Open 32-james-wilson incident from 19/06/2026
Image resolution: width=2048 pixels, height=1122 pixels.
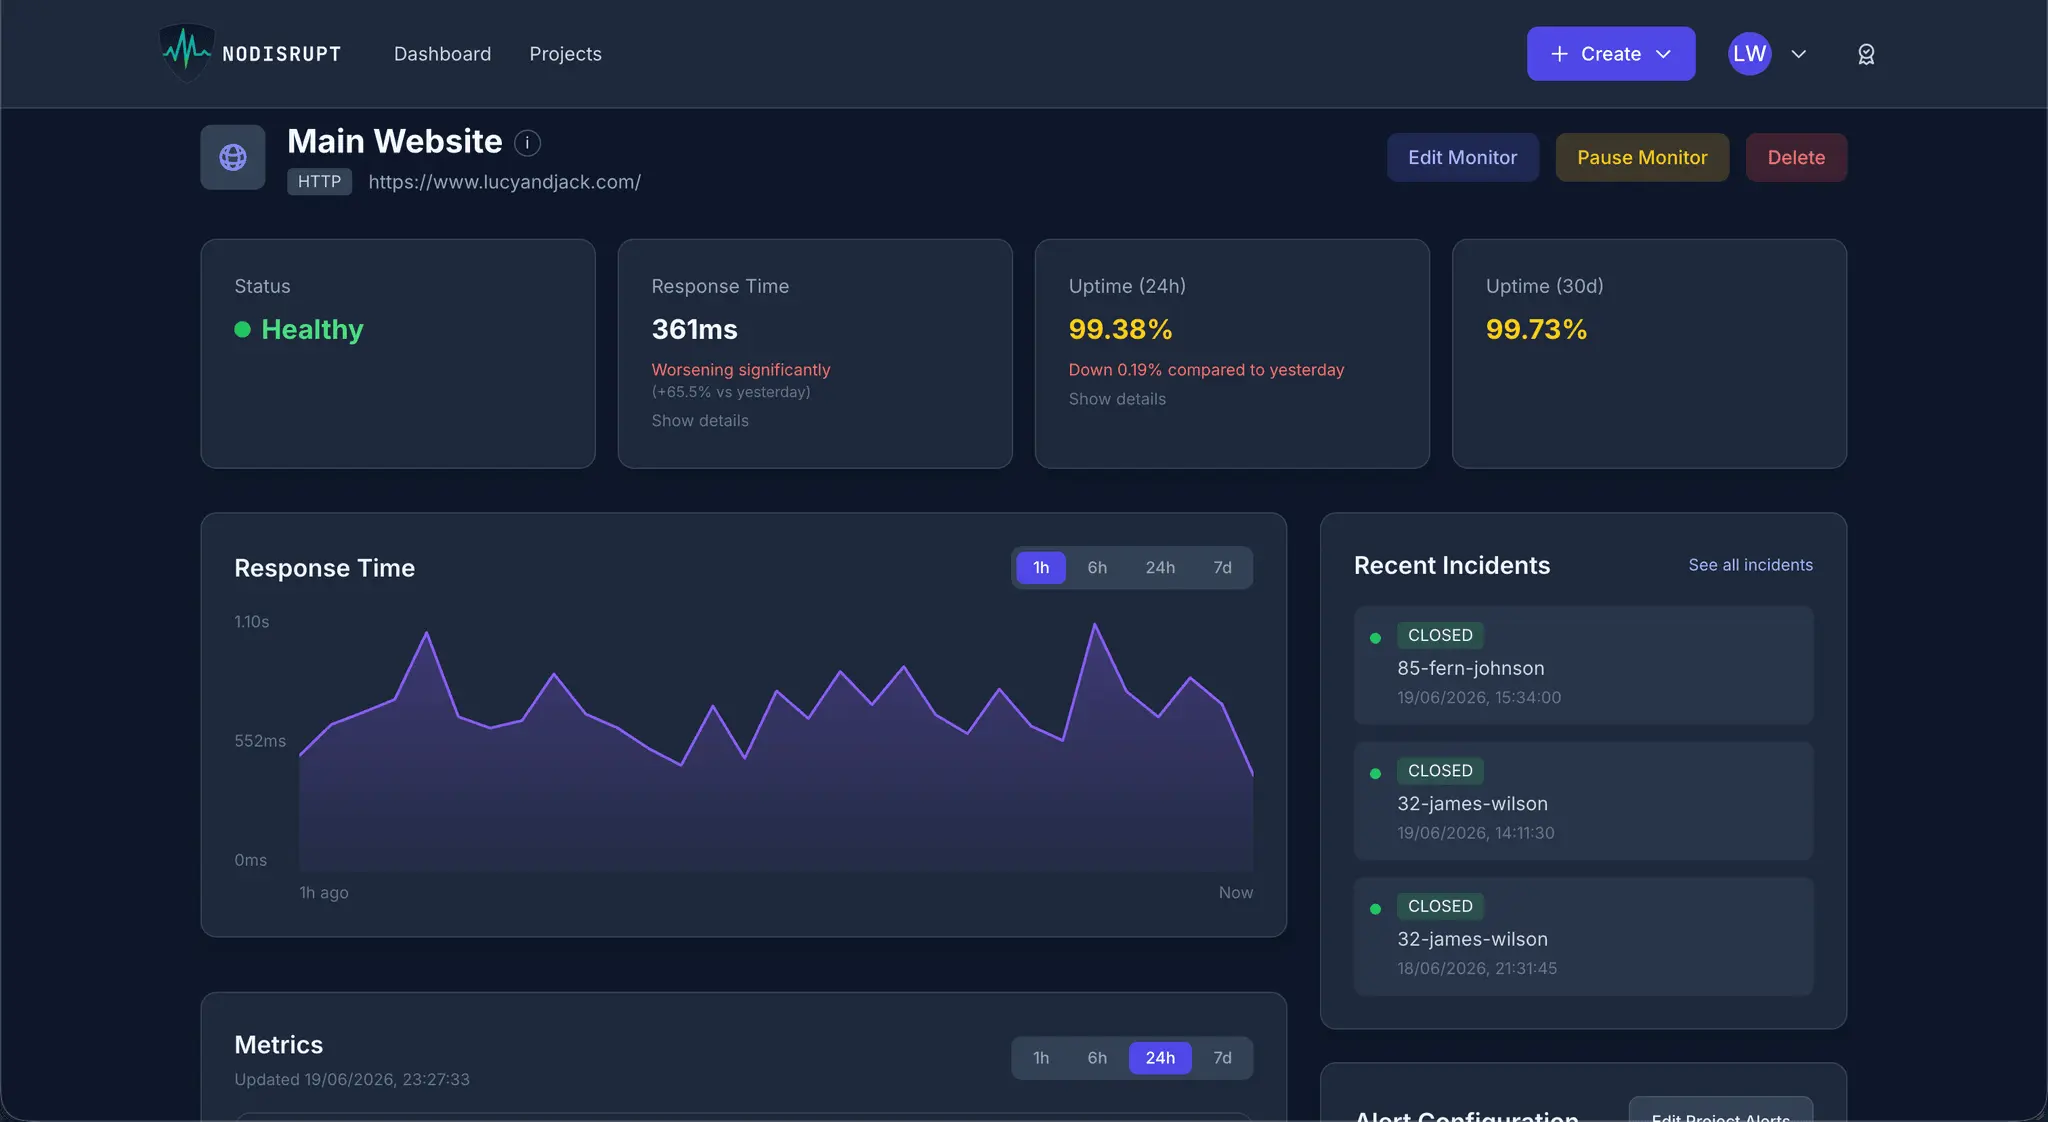click(1583, 801)
